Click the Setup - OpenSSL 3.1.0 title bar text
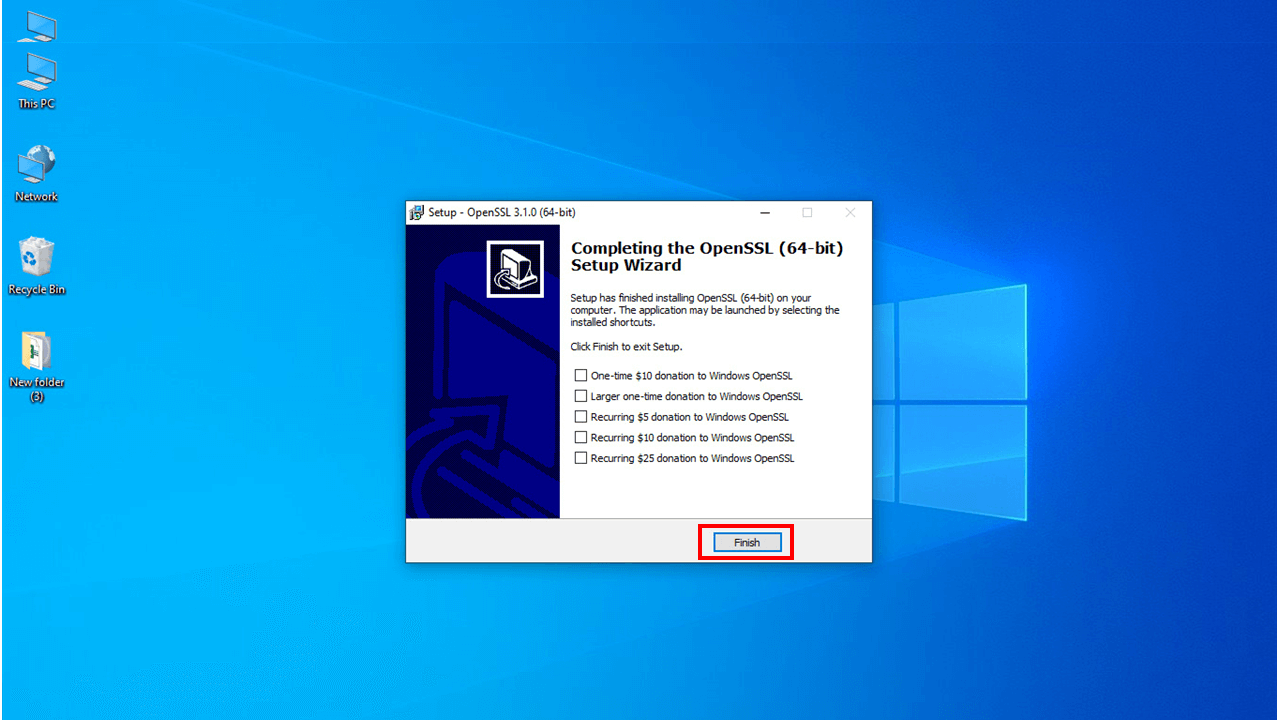The height and width of the screenshot is (720, 1280). click(x=502, y=212)
